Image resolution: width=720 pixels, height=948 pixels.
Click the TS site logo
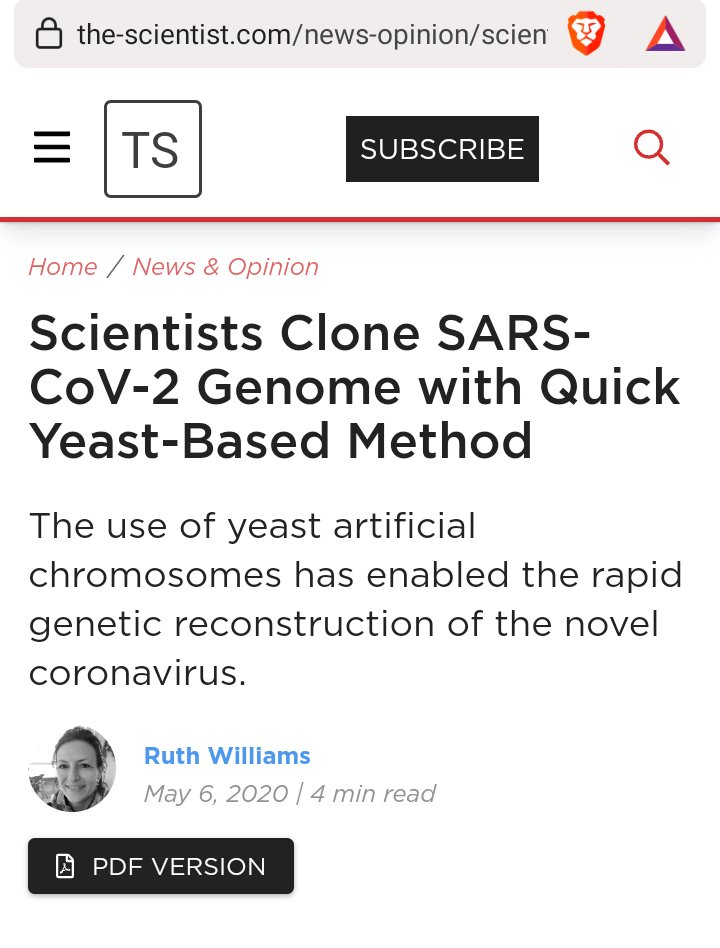152,149
